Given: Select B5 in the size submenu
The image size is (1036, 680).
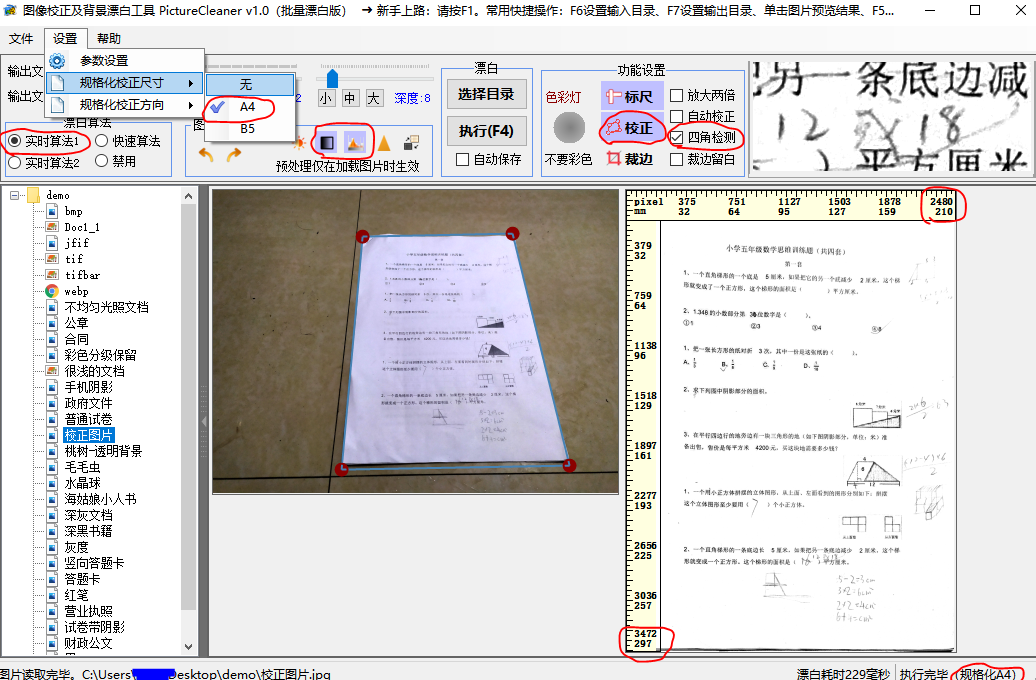Looking at the screenshot, I should pos(250,128).
